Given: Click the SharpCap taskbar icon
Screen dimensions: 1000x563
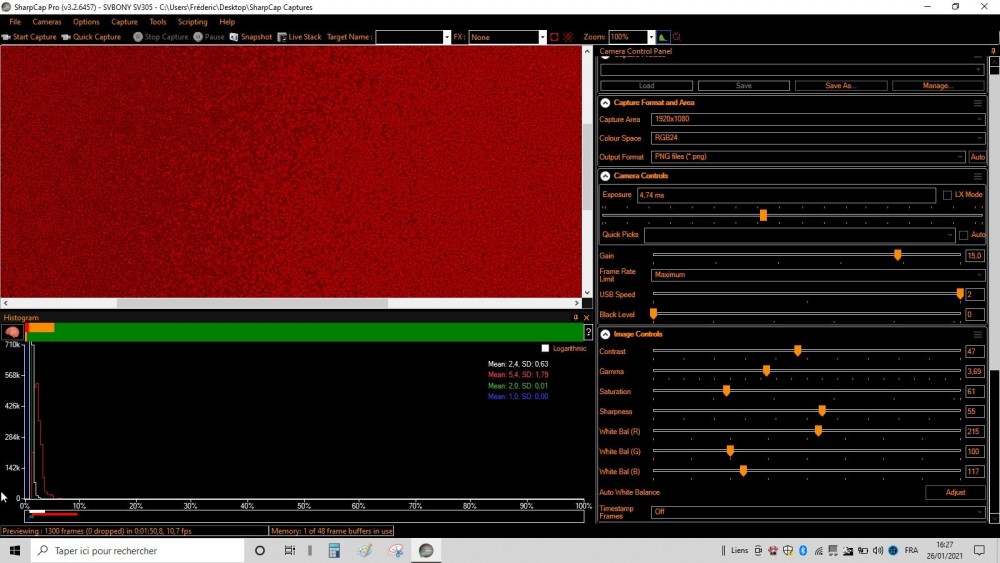Looking at the screenshot, I should point(426,550).
